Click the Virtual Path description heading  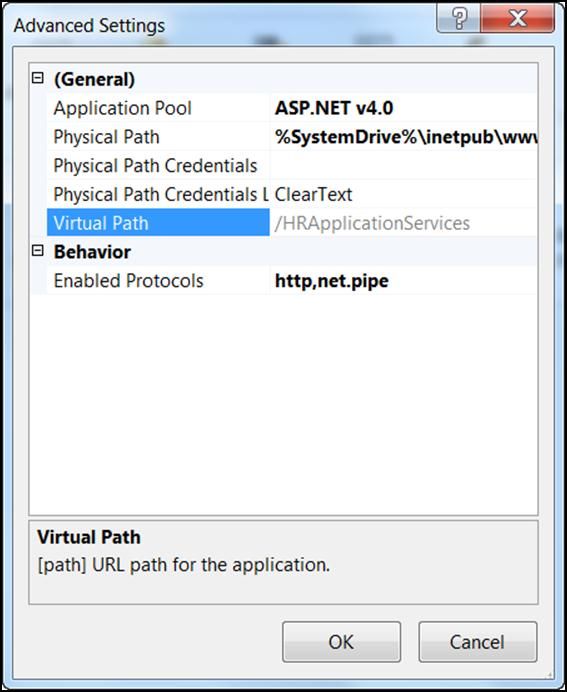coord(89,537)
